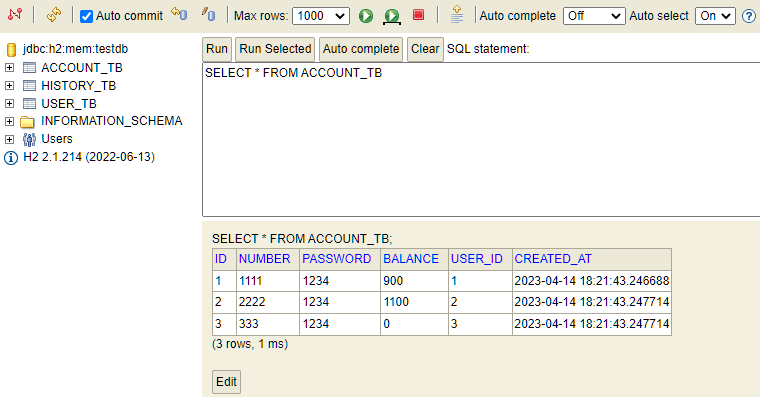760x397 pixels.
Task: Click the executed 'SELECT * FROM ACCOUNT_TB;' result line
Action: 302,238
